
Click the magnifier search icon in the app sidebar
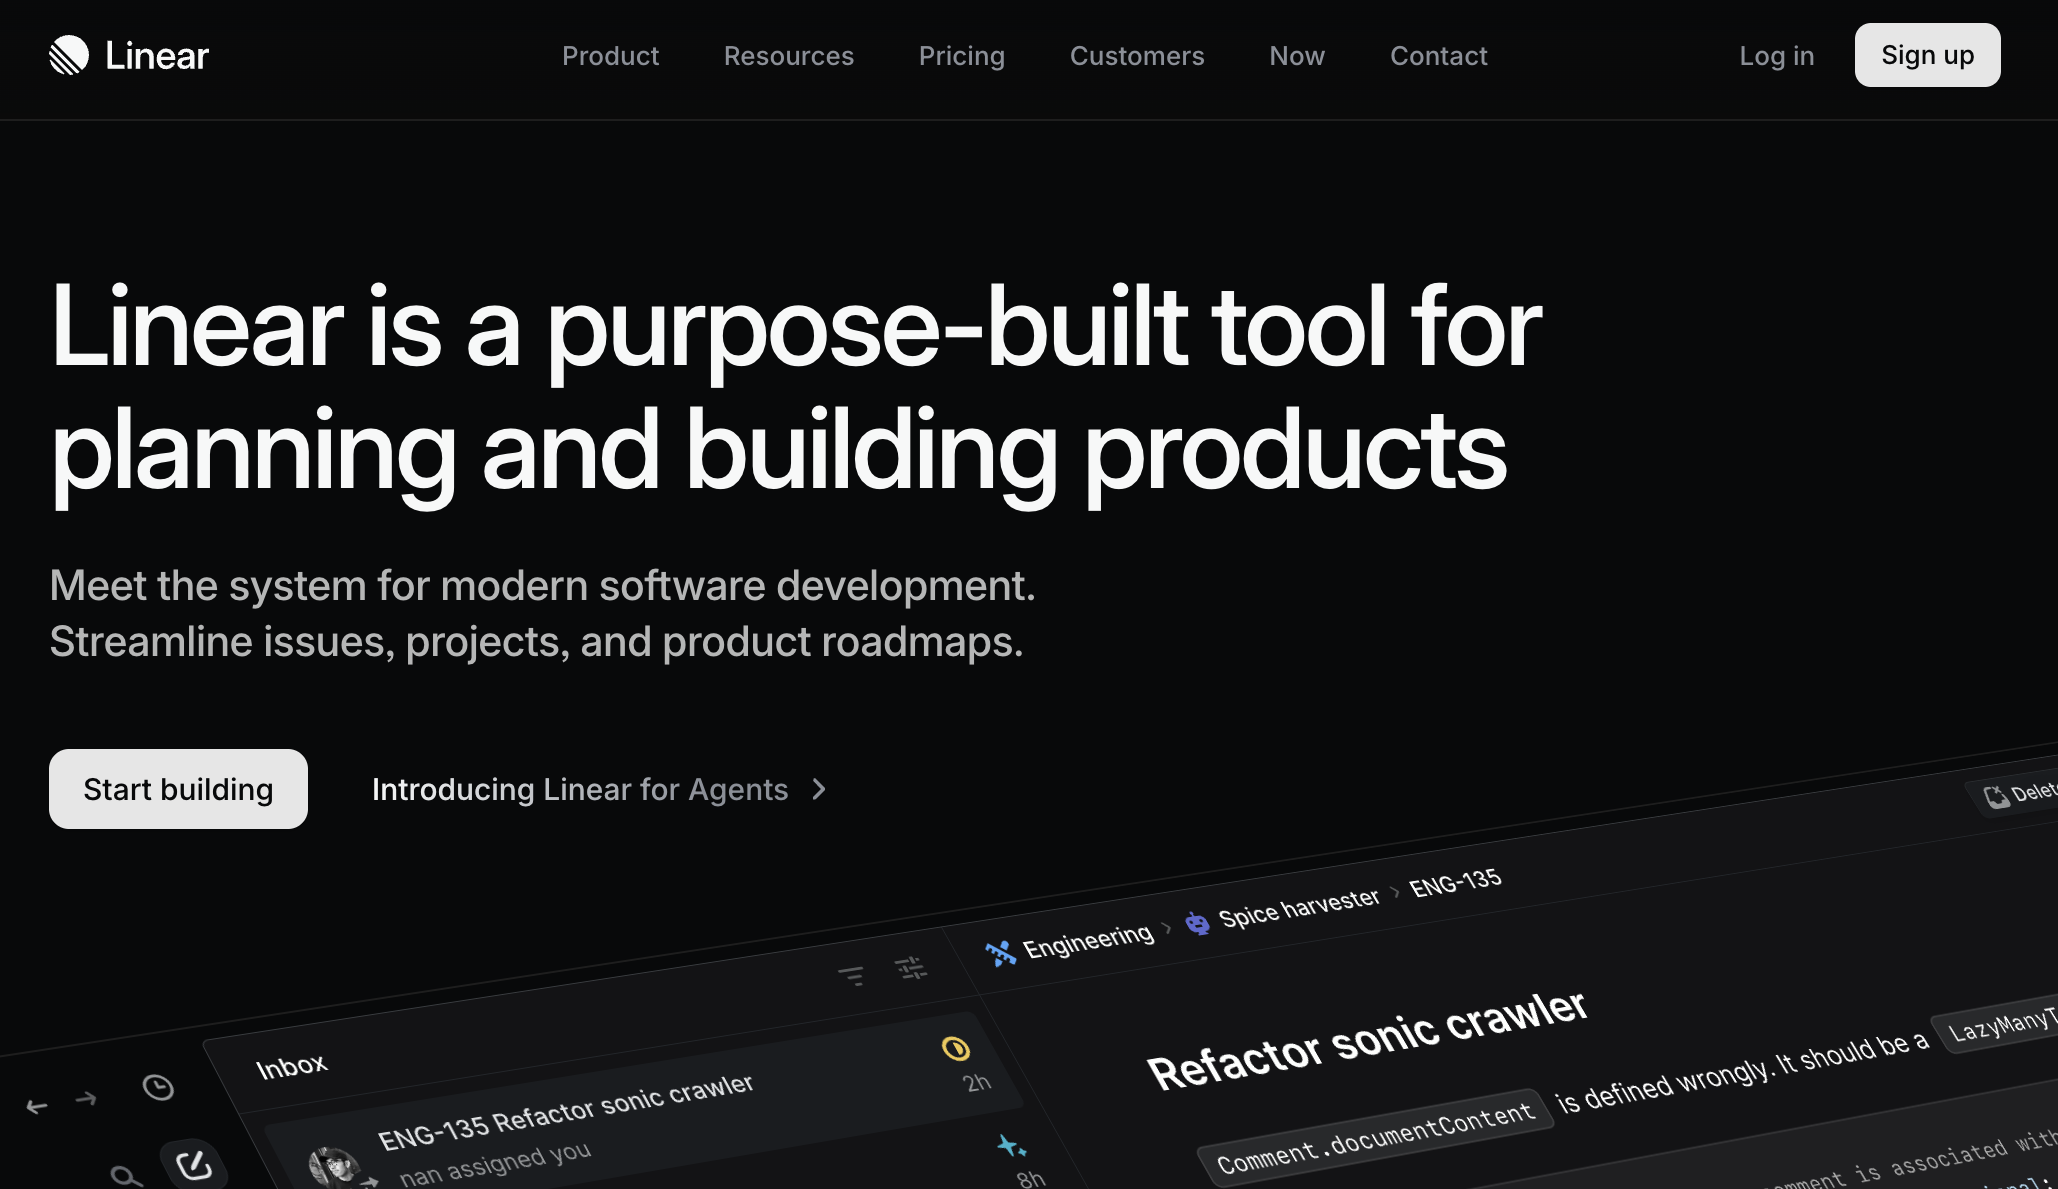126,1176
